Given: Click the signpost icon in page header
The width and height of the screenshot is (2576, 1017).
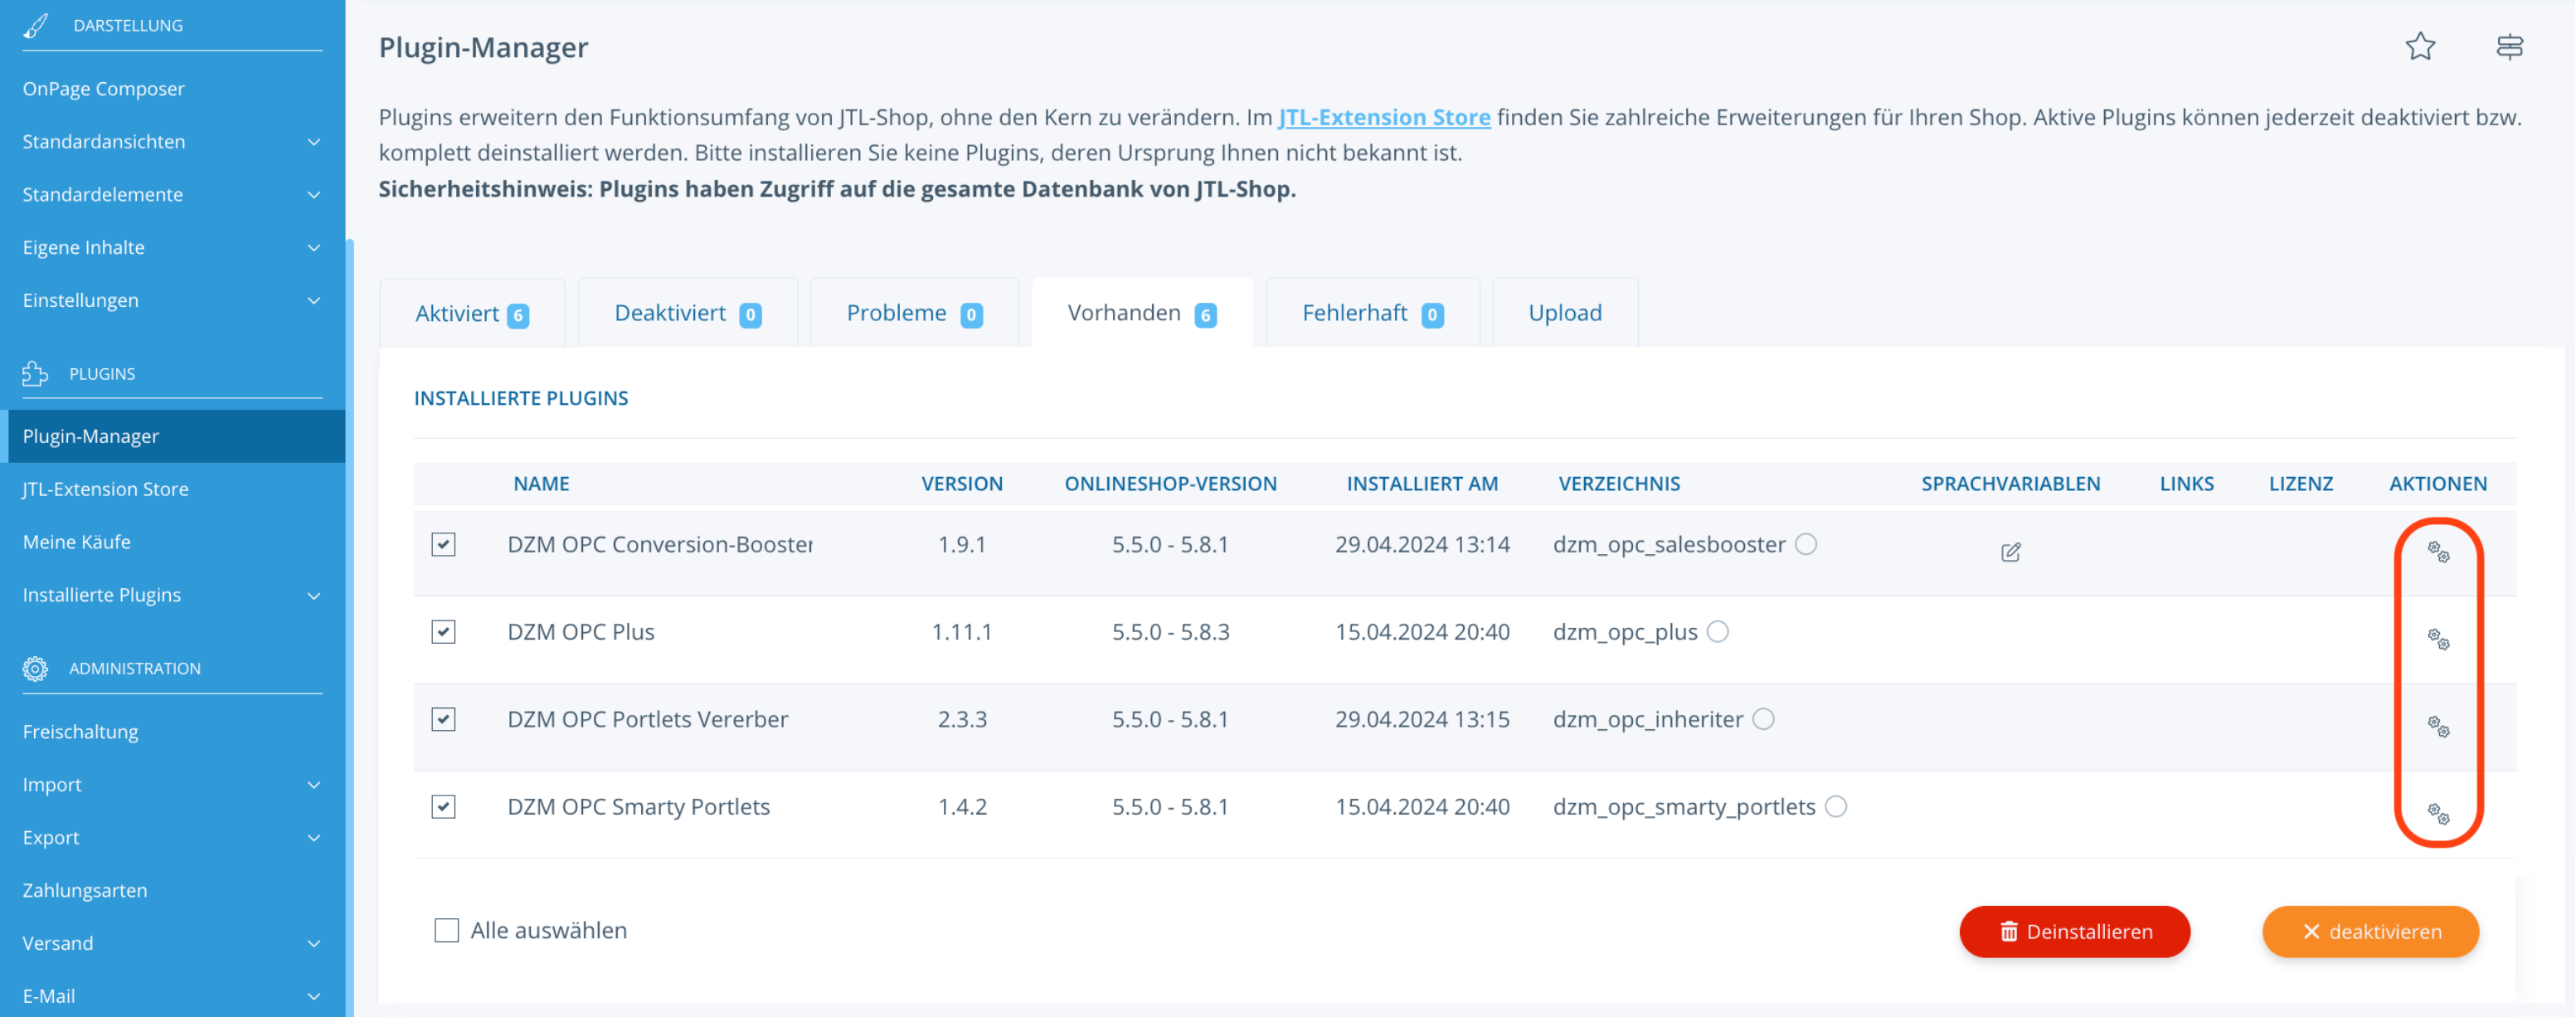Looking at the screenshot, I should 2509,46.
